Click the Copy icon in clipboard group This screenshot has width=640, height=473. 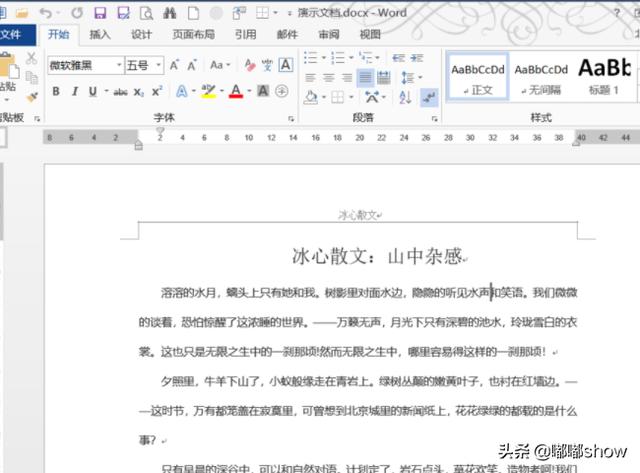point(31,77)
